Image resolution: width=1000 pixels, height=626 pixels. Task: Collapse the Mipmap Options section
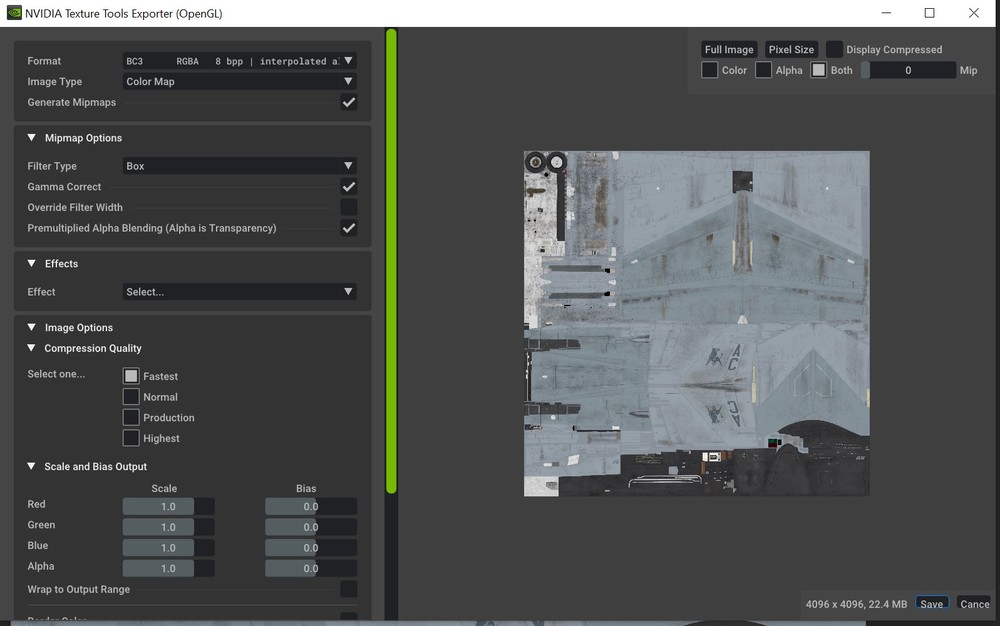(32, 138)
